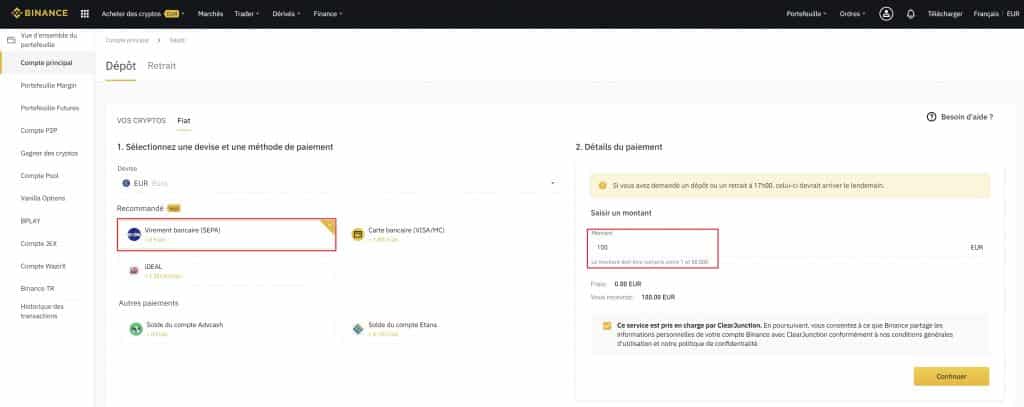Open the user profile icon

[886, 13]
